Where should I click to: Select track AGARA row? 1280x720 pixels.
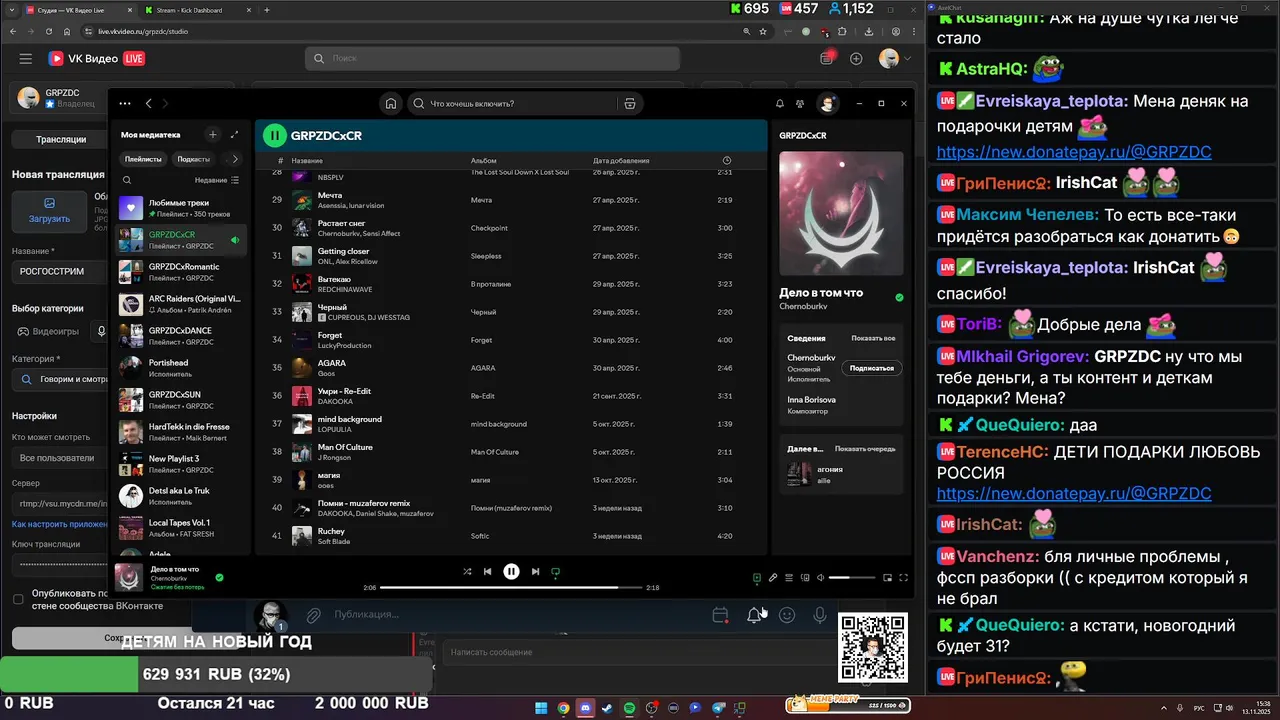coord(511,368)
